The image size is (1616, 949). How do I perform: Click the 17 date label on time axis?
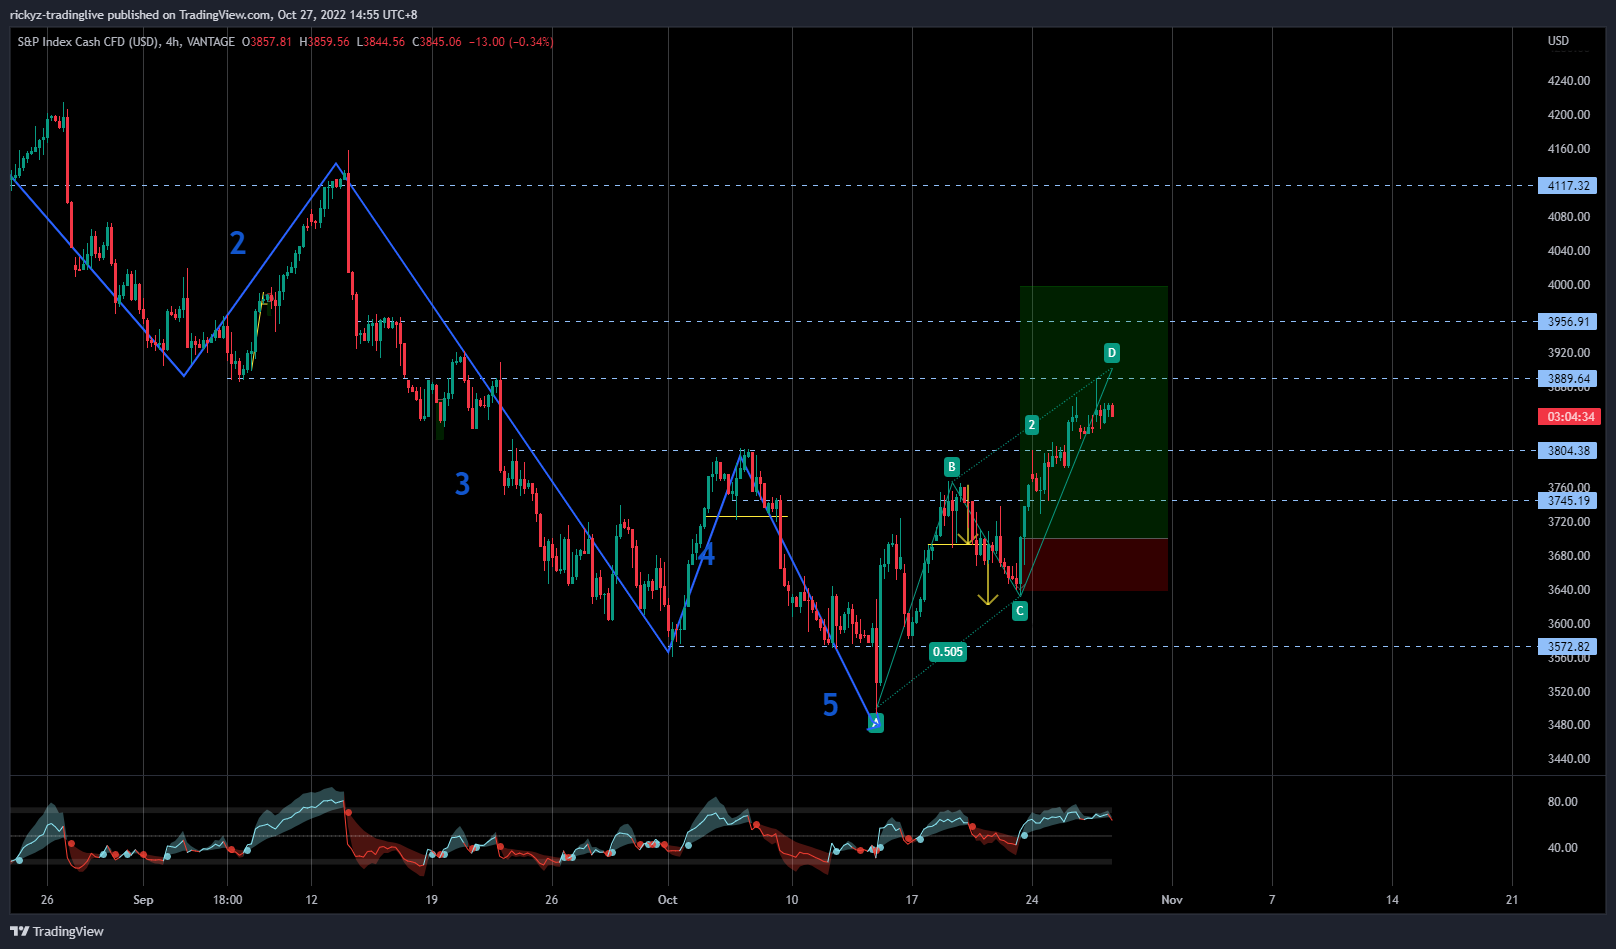click(x=912, y=900)
